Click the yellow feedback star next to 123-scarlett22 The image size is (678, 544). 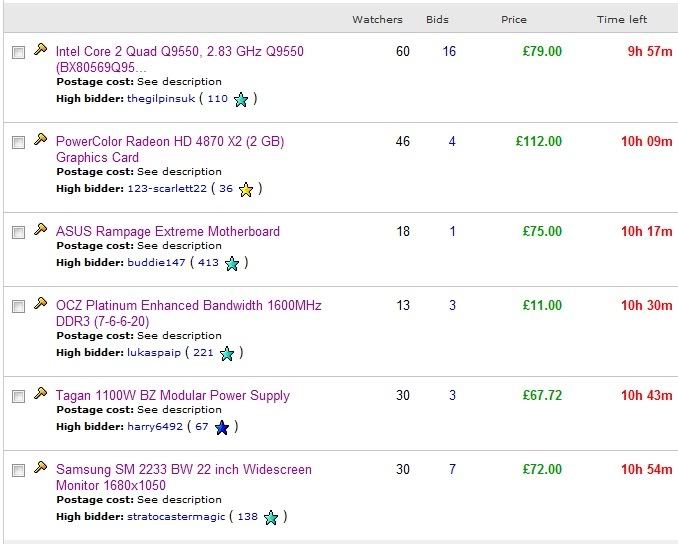[x=246, y=190]
